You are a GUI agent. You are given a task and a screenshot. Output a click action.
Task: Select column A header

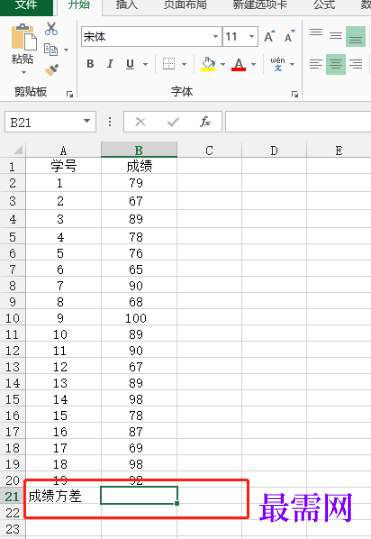tap(63, 151)
